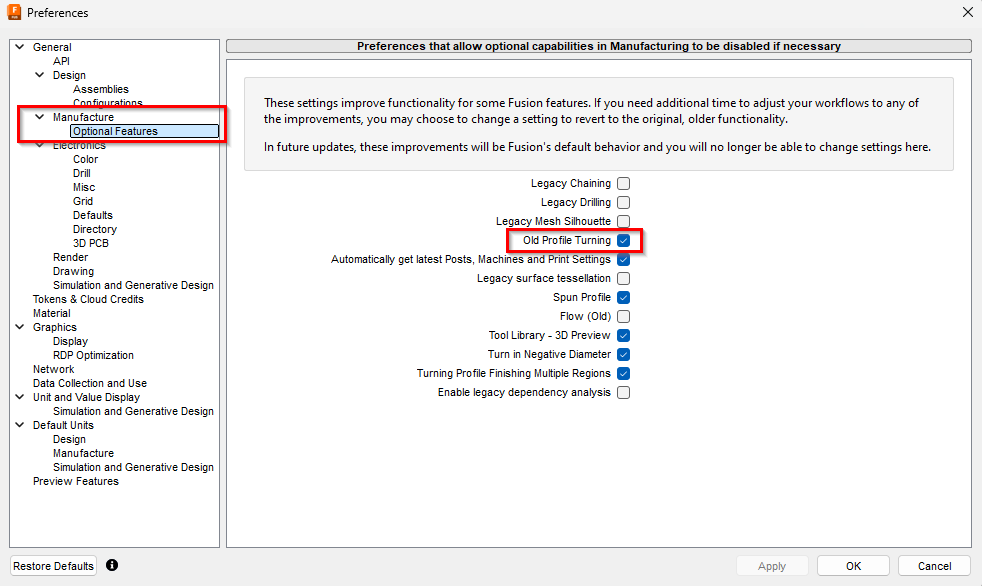
Task: Enable the Flow (Old) checkbox
Action: coord(623,316)
